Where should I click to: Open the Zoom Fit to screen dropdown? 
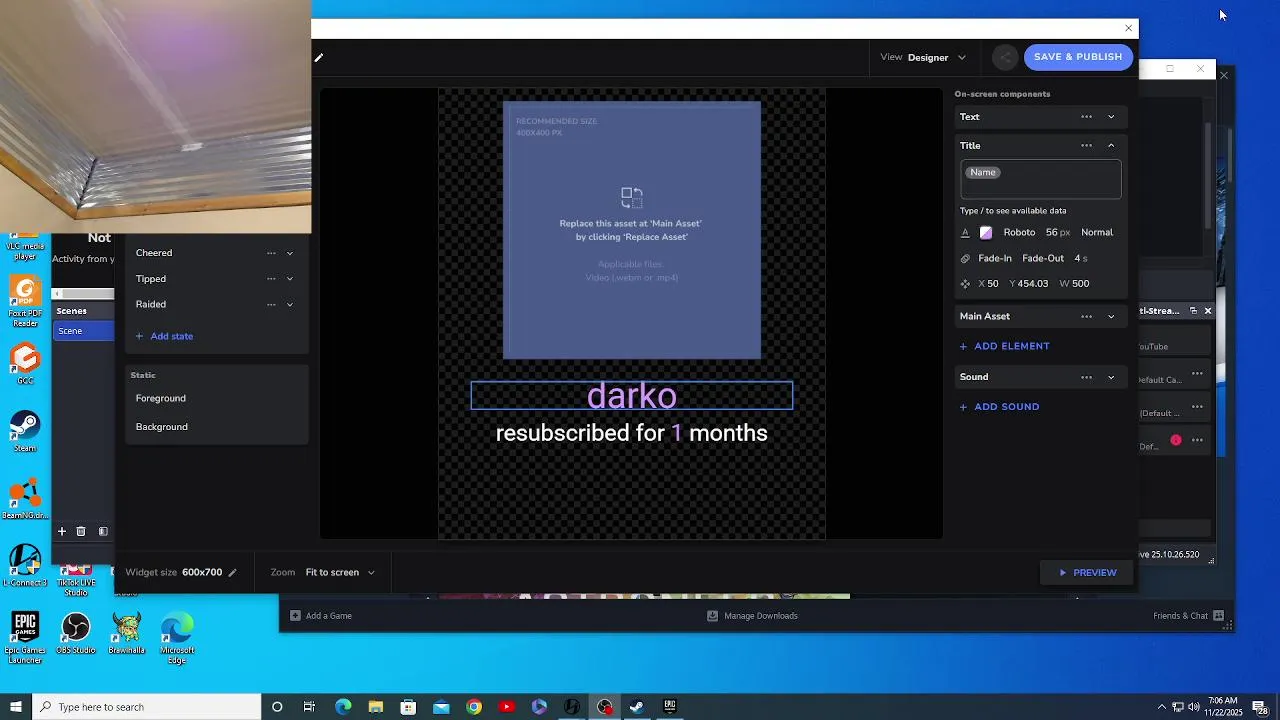(339, 573)
